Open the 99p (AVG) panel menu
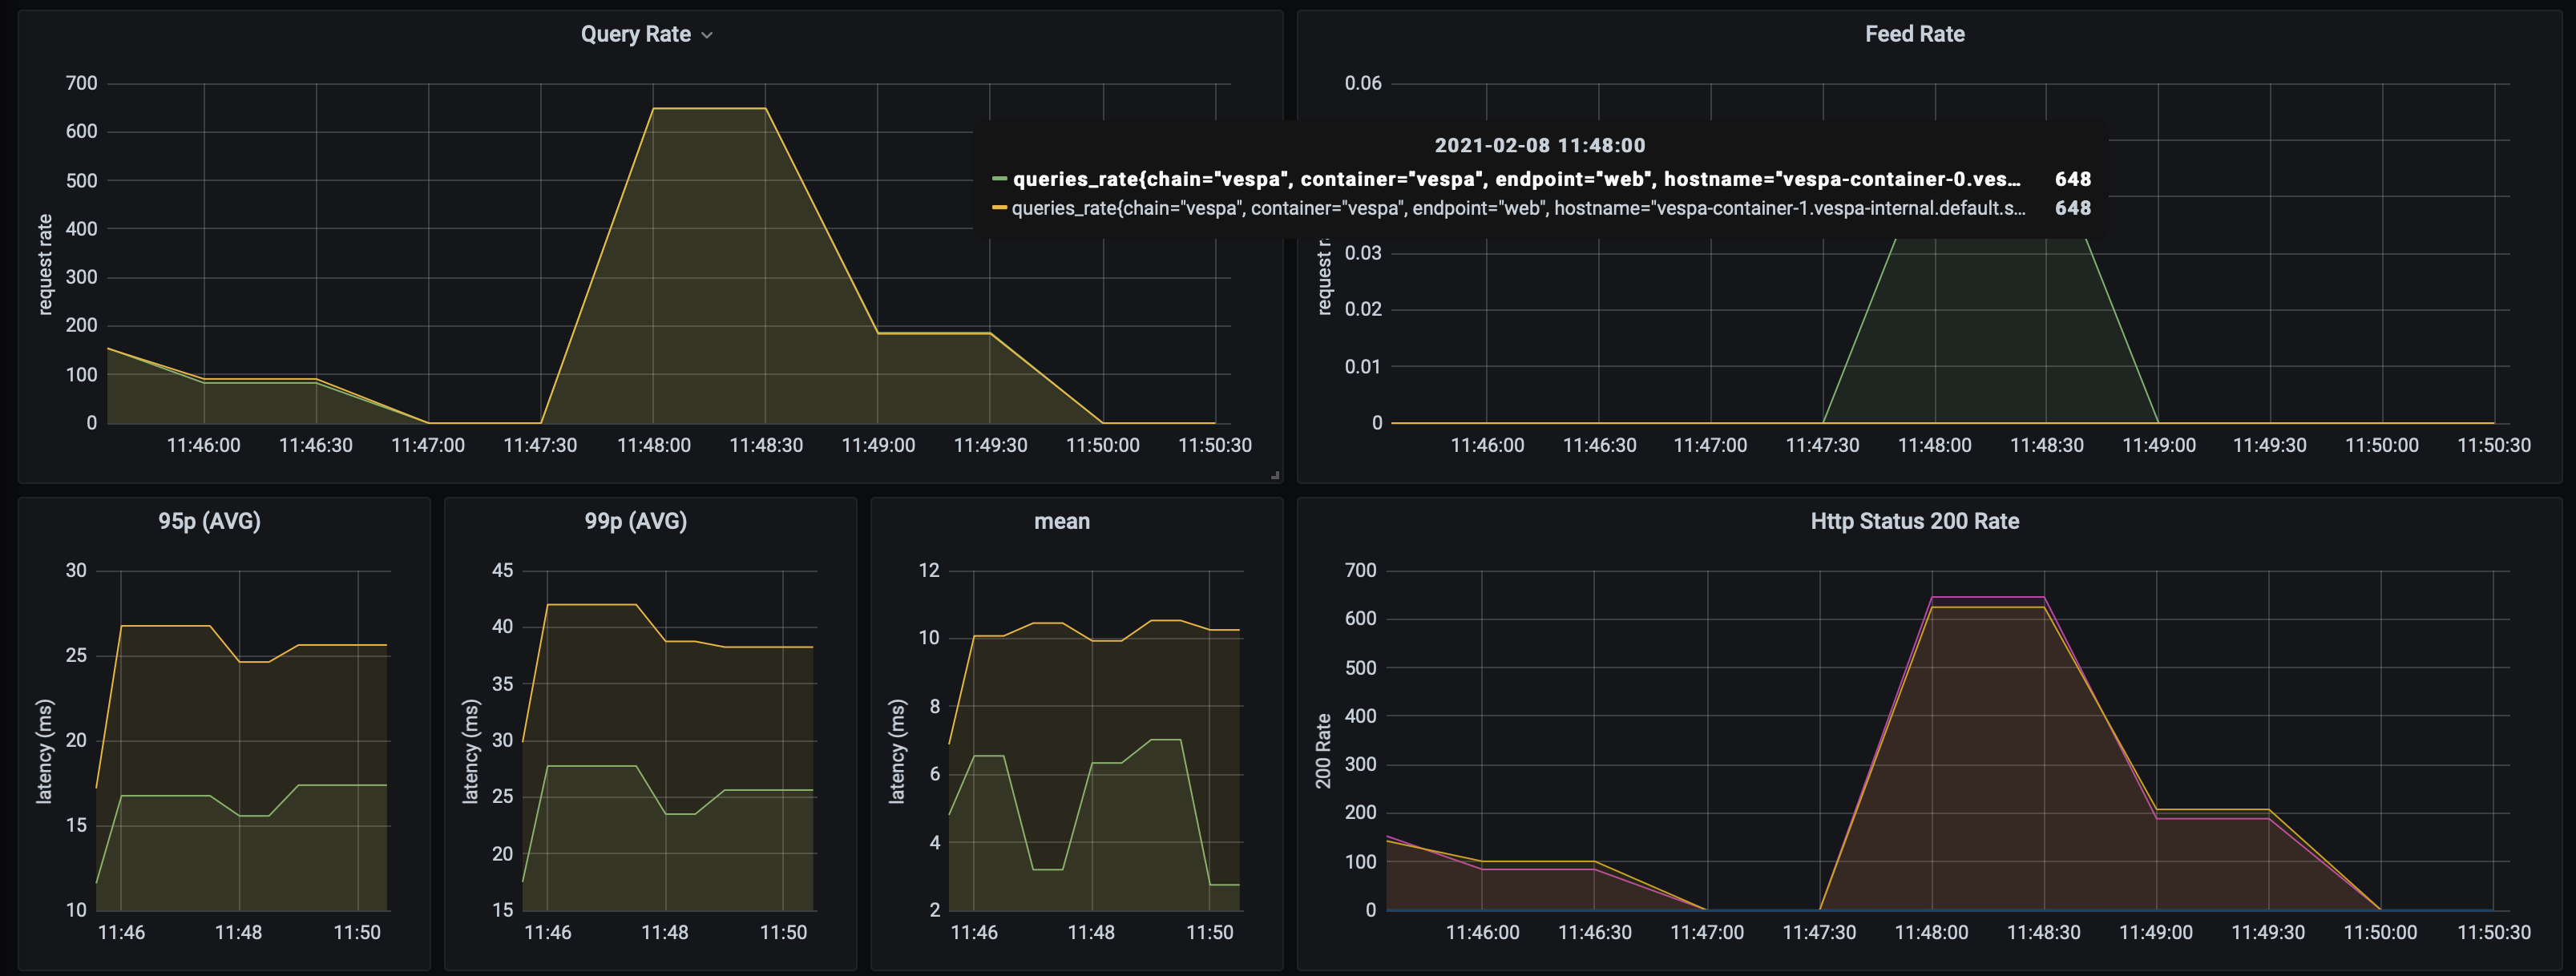This screenshot has width=2576, height=976. coord(635,521)
